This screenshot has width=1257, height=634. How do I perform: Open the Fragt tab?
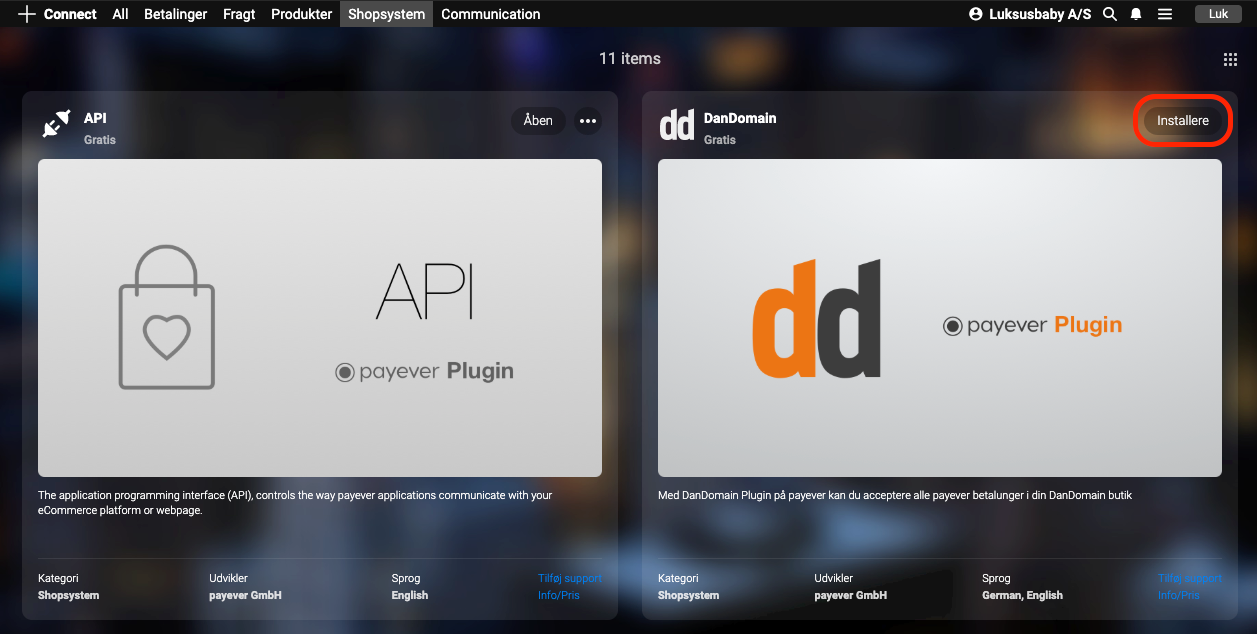pyautogui.click(x=239, y=14)
